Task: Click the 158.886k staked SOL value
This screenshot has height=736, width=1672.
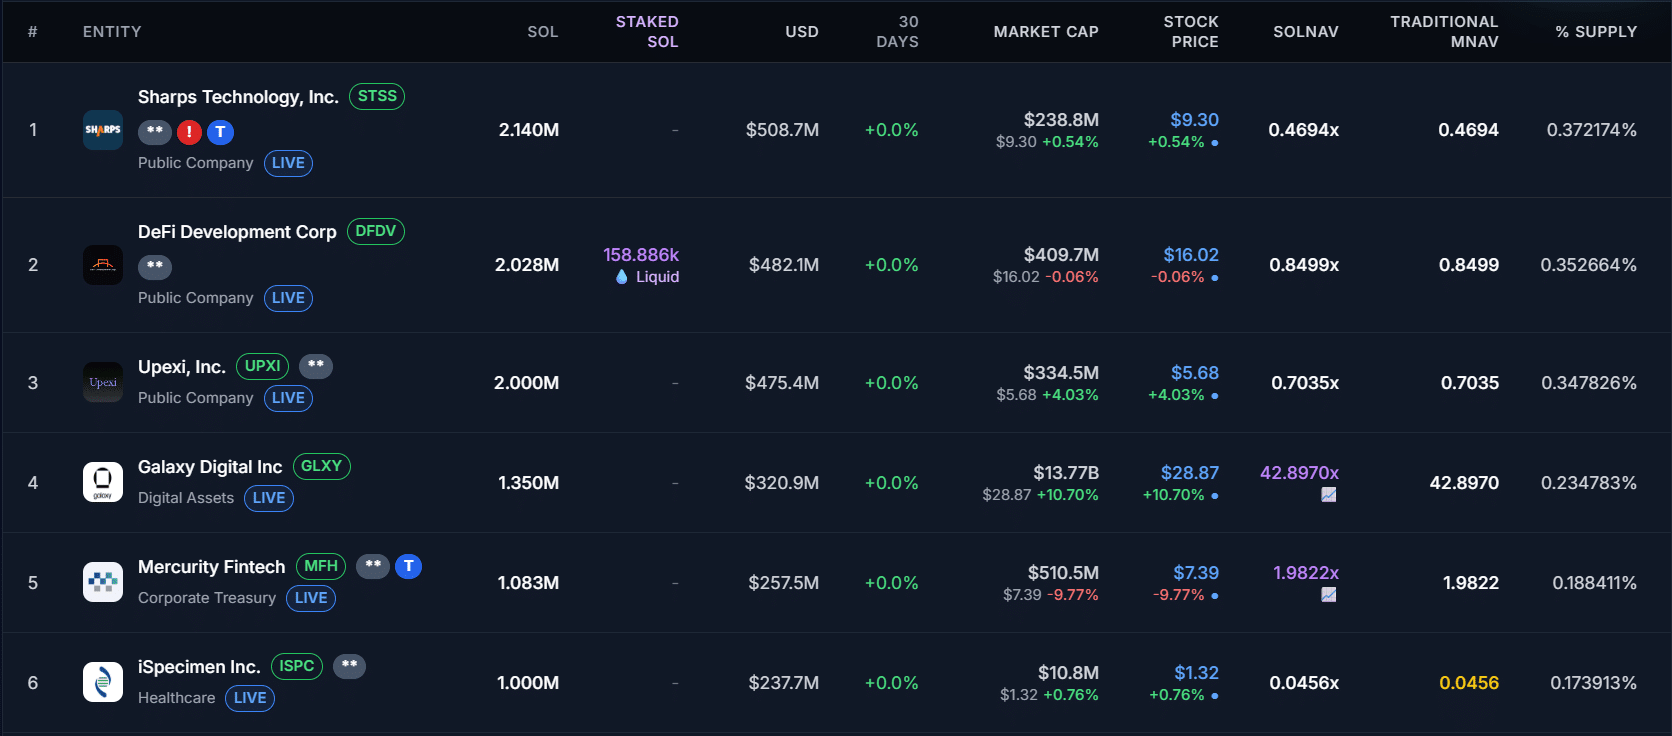Action: pos(641,255)
